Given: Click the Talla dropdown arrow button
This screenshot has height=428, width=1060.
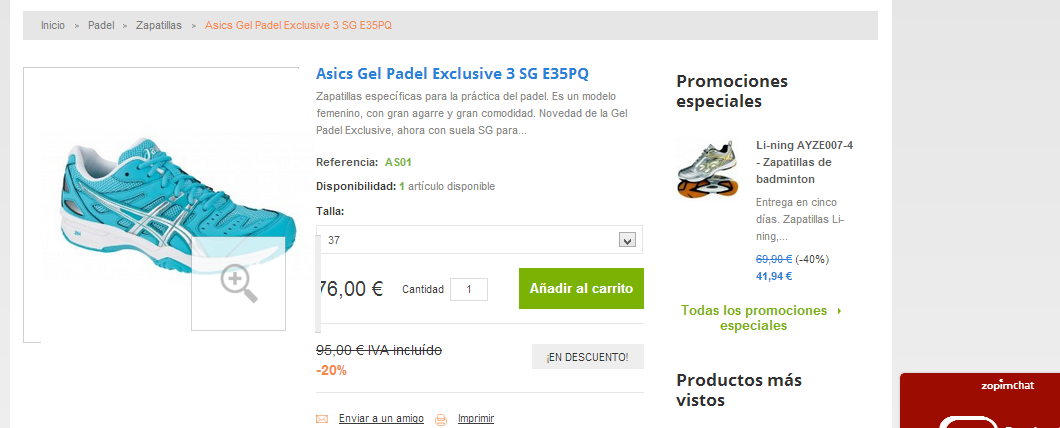Looking at the screenshot, I should pyautogui.click(x=628, y=240).
